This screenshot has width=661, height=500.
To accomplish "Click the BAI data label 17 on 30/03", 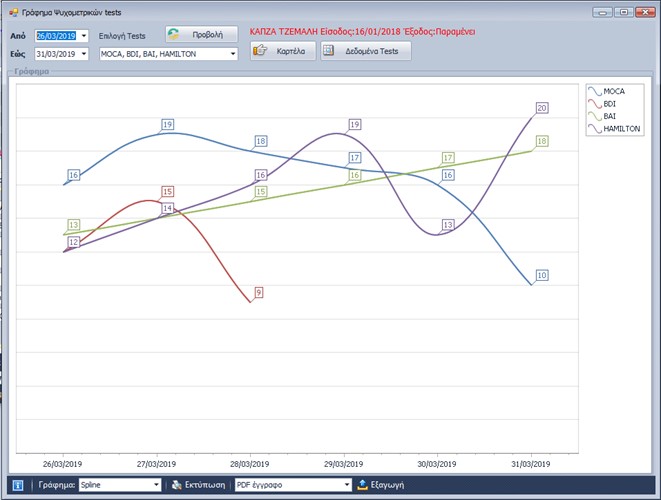I will click(448, 158).
